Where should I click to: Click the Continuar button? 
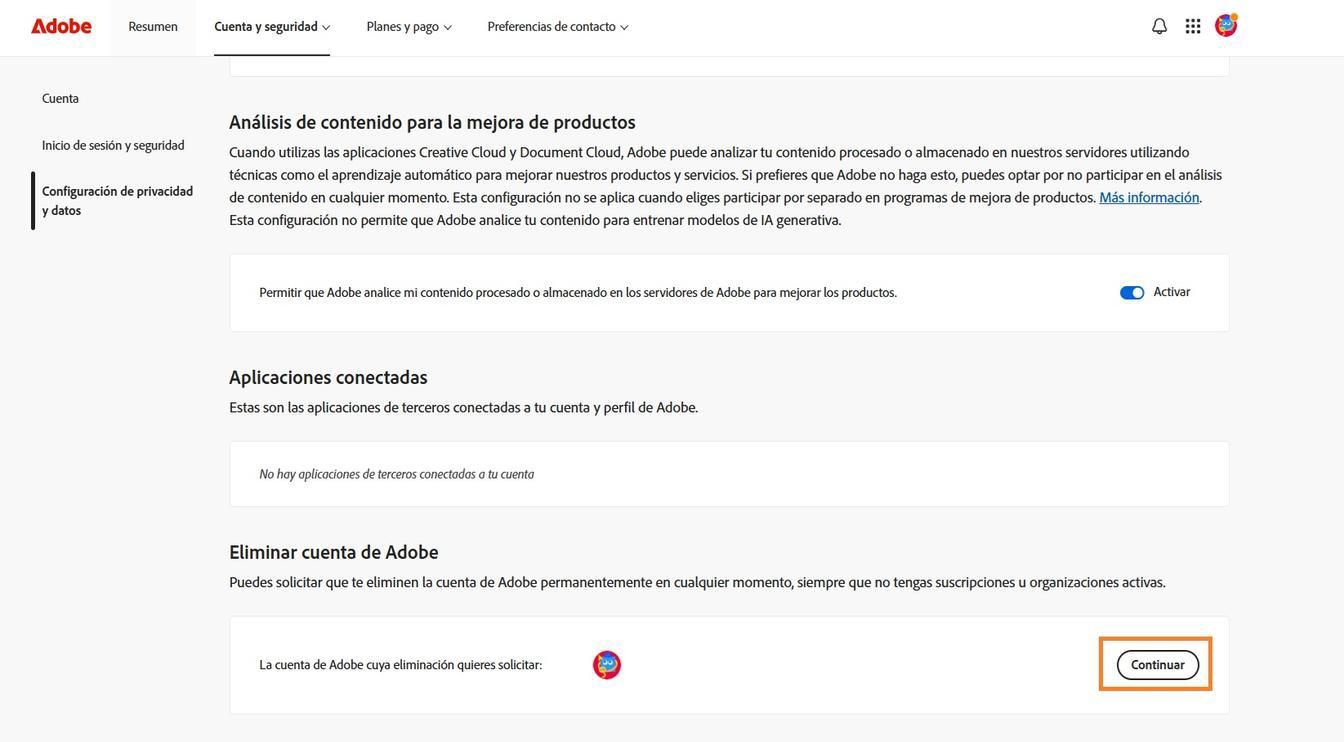(x=1158, y=665)
